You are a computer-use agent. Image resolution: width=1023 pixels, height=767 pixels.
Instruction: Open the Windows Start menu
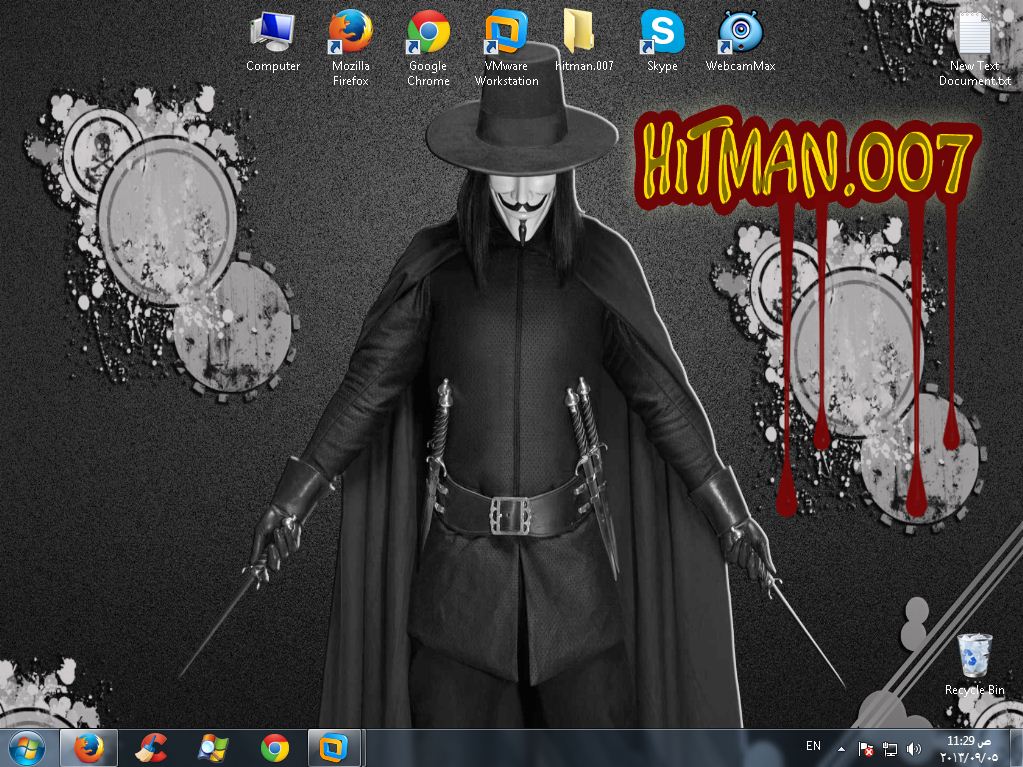point(26,747)
